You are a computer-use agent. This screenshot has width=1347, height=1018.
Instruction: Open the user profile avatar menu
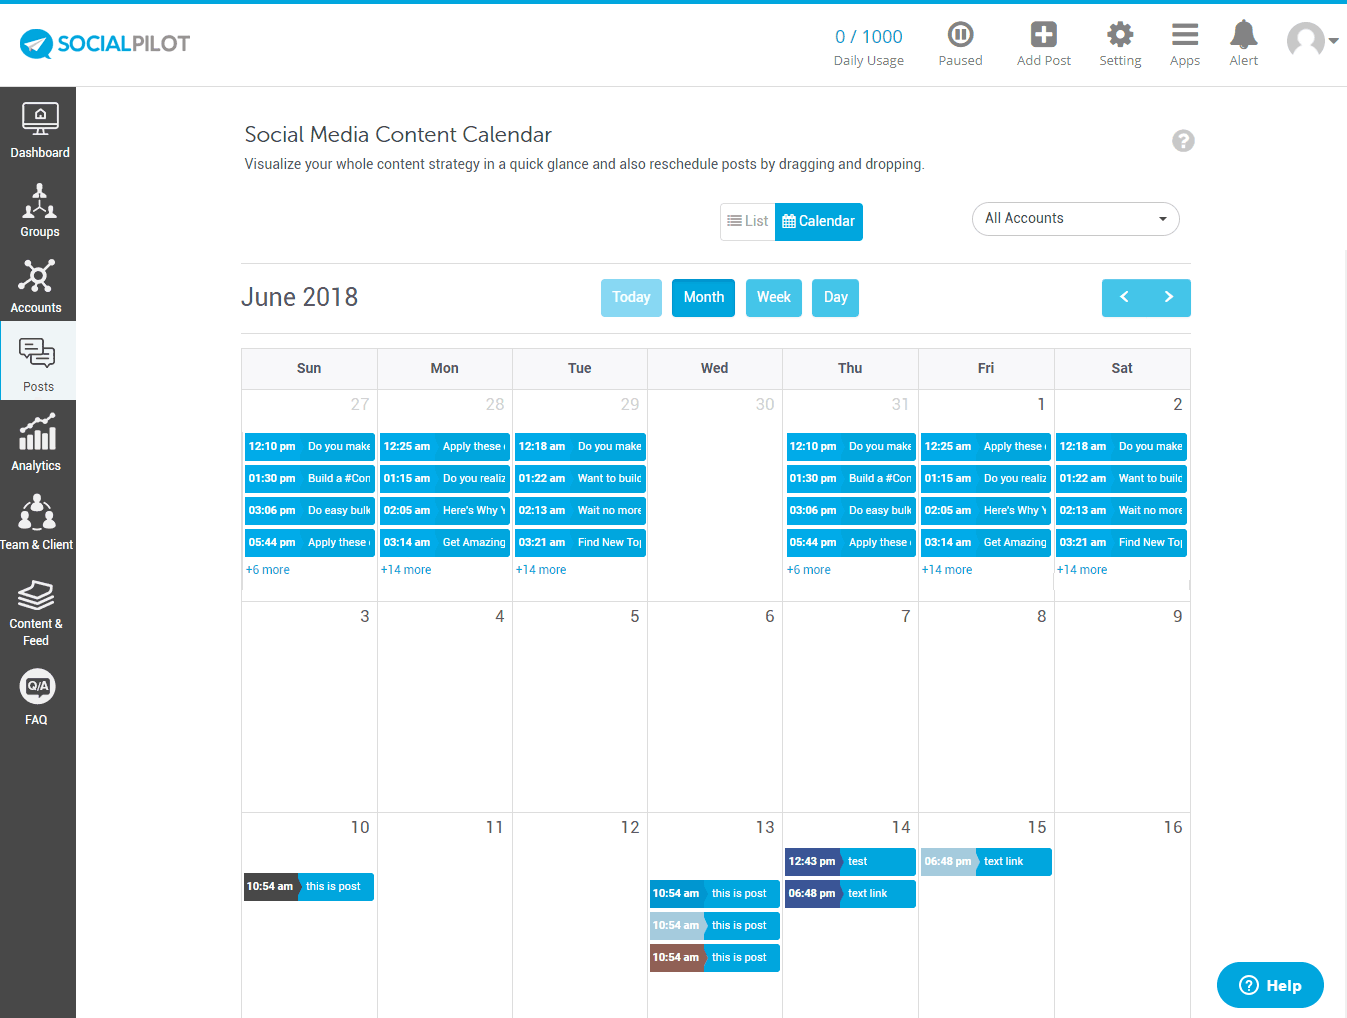(x=1311, y=41)
